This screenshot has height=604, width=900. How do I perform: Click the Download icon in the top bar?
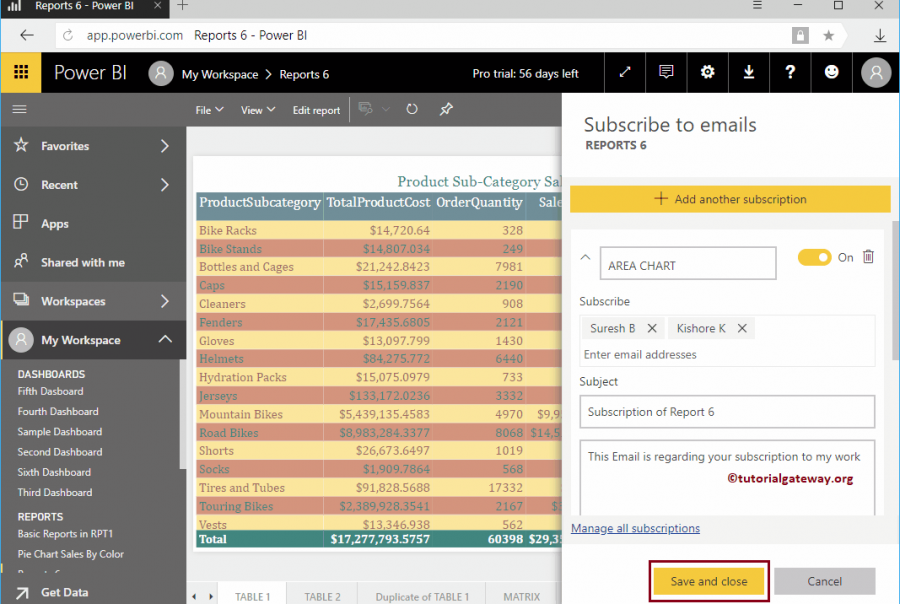(x=748, y=72)
